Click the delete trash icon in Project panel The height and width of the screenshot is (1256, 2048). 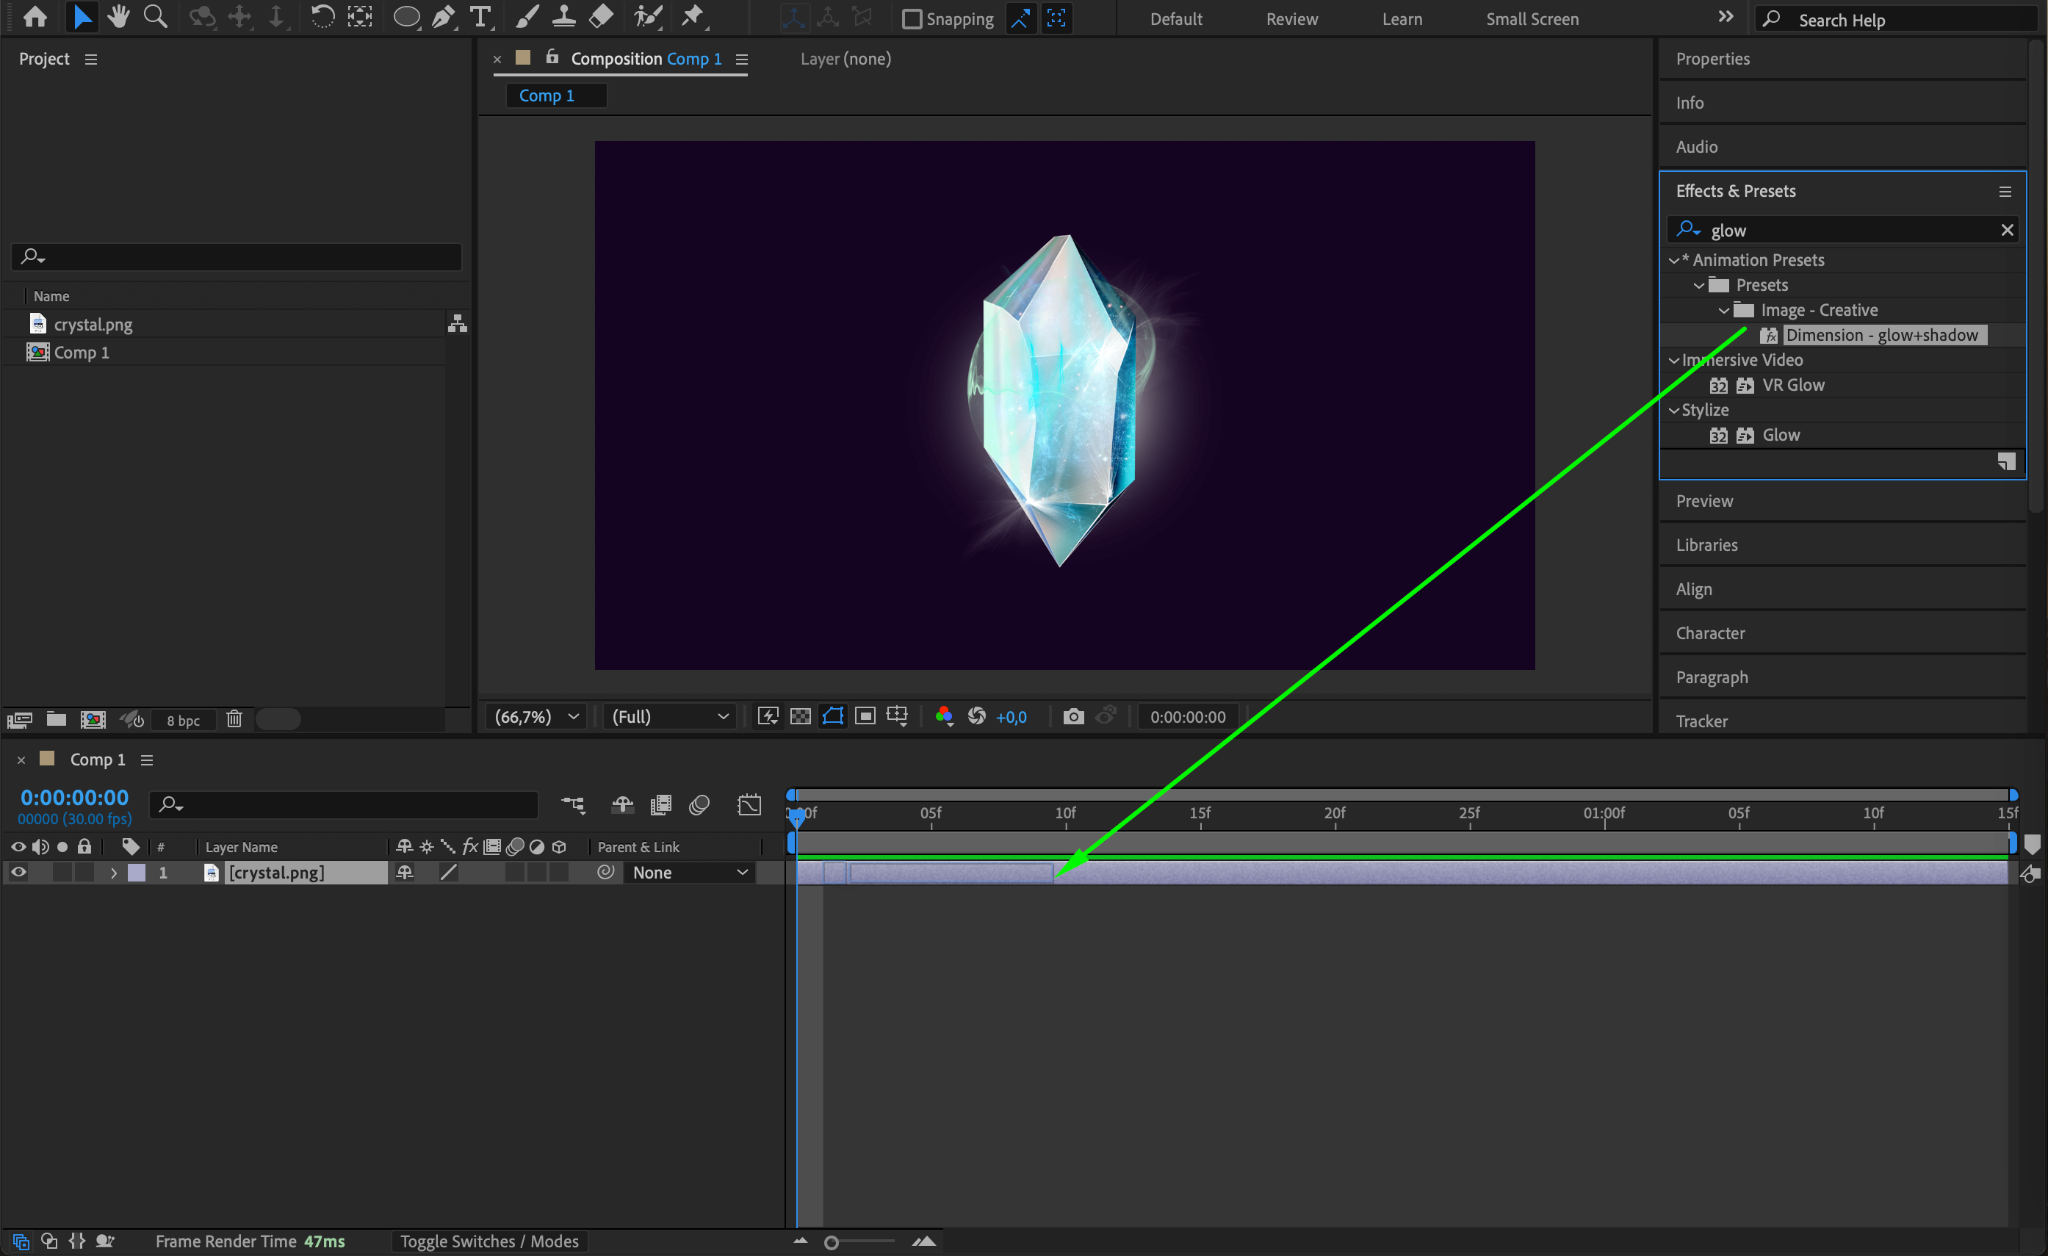234,719
